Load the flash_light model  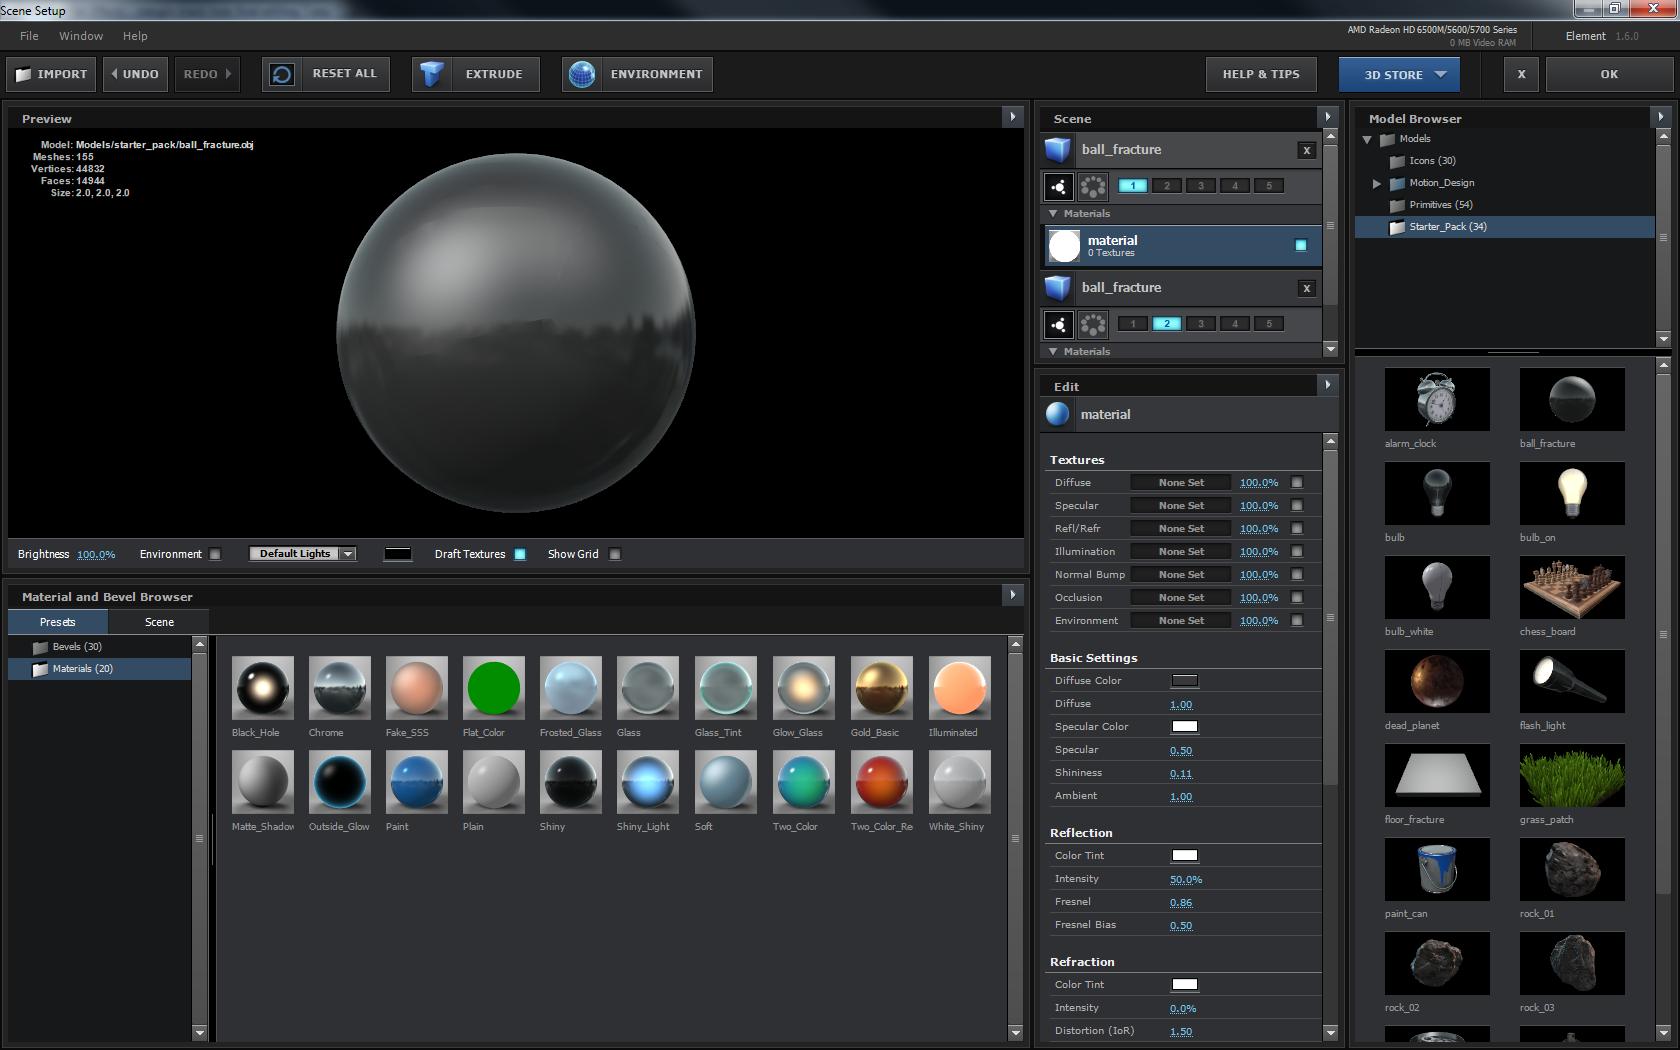pos(1572,681)
